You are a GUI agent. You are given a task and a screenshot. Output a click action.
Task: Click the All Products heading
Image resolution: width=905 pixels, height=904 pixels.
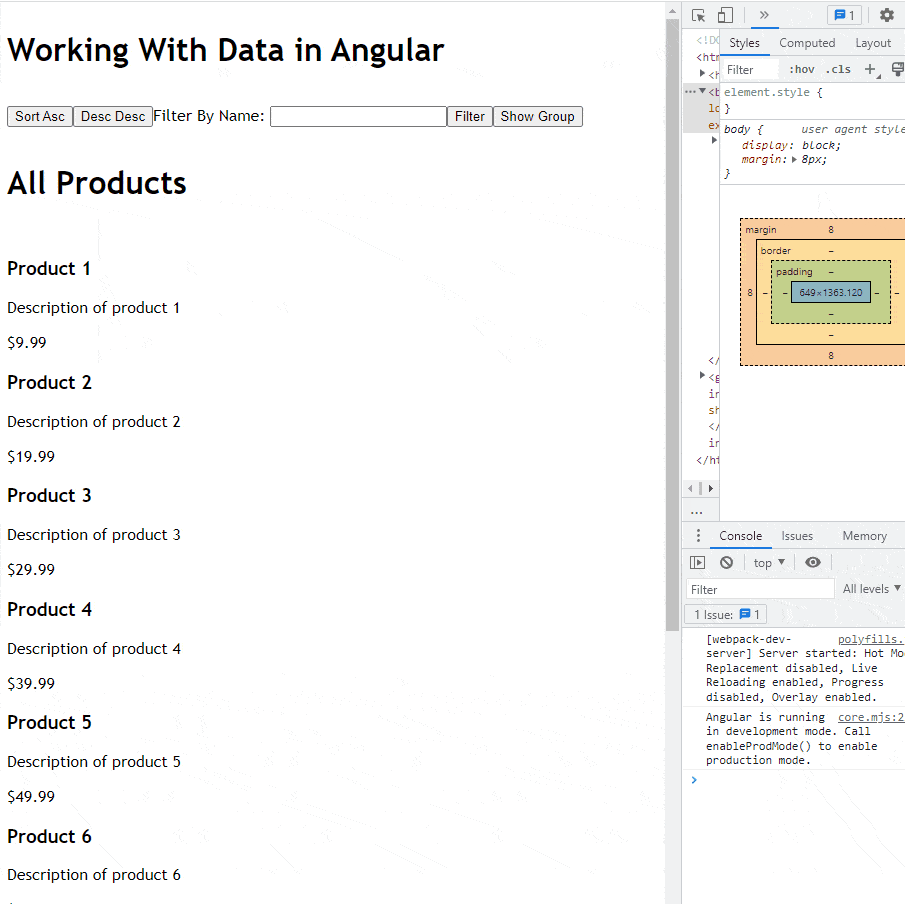tap(96, 184)
